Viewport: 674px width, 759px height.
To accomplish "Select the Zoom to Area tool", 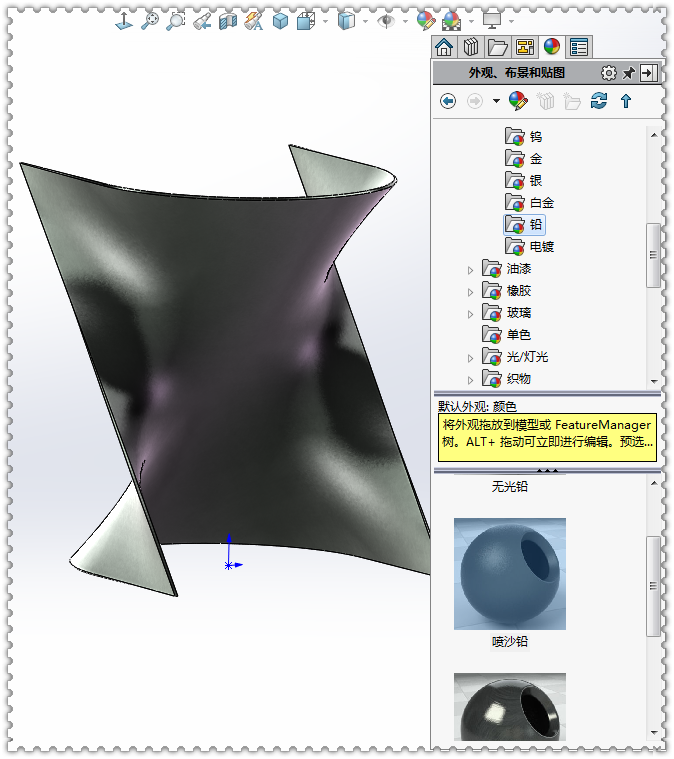I will pyautogui.click(x=176, y=20).
